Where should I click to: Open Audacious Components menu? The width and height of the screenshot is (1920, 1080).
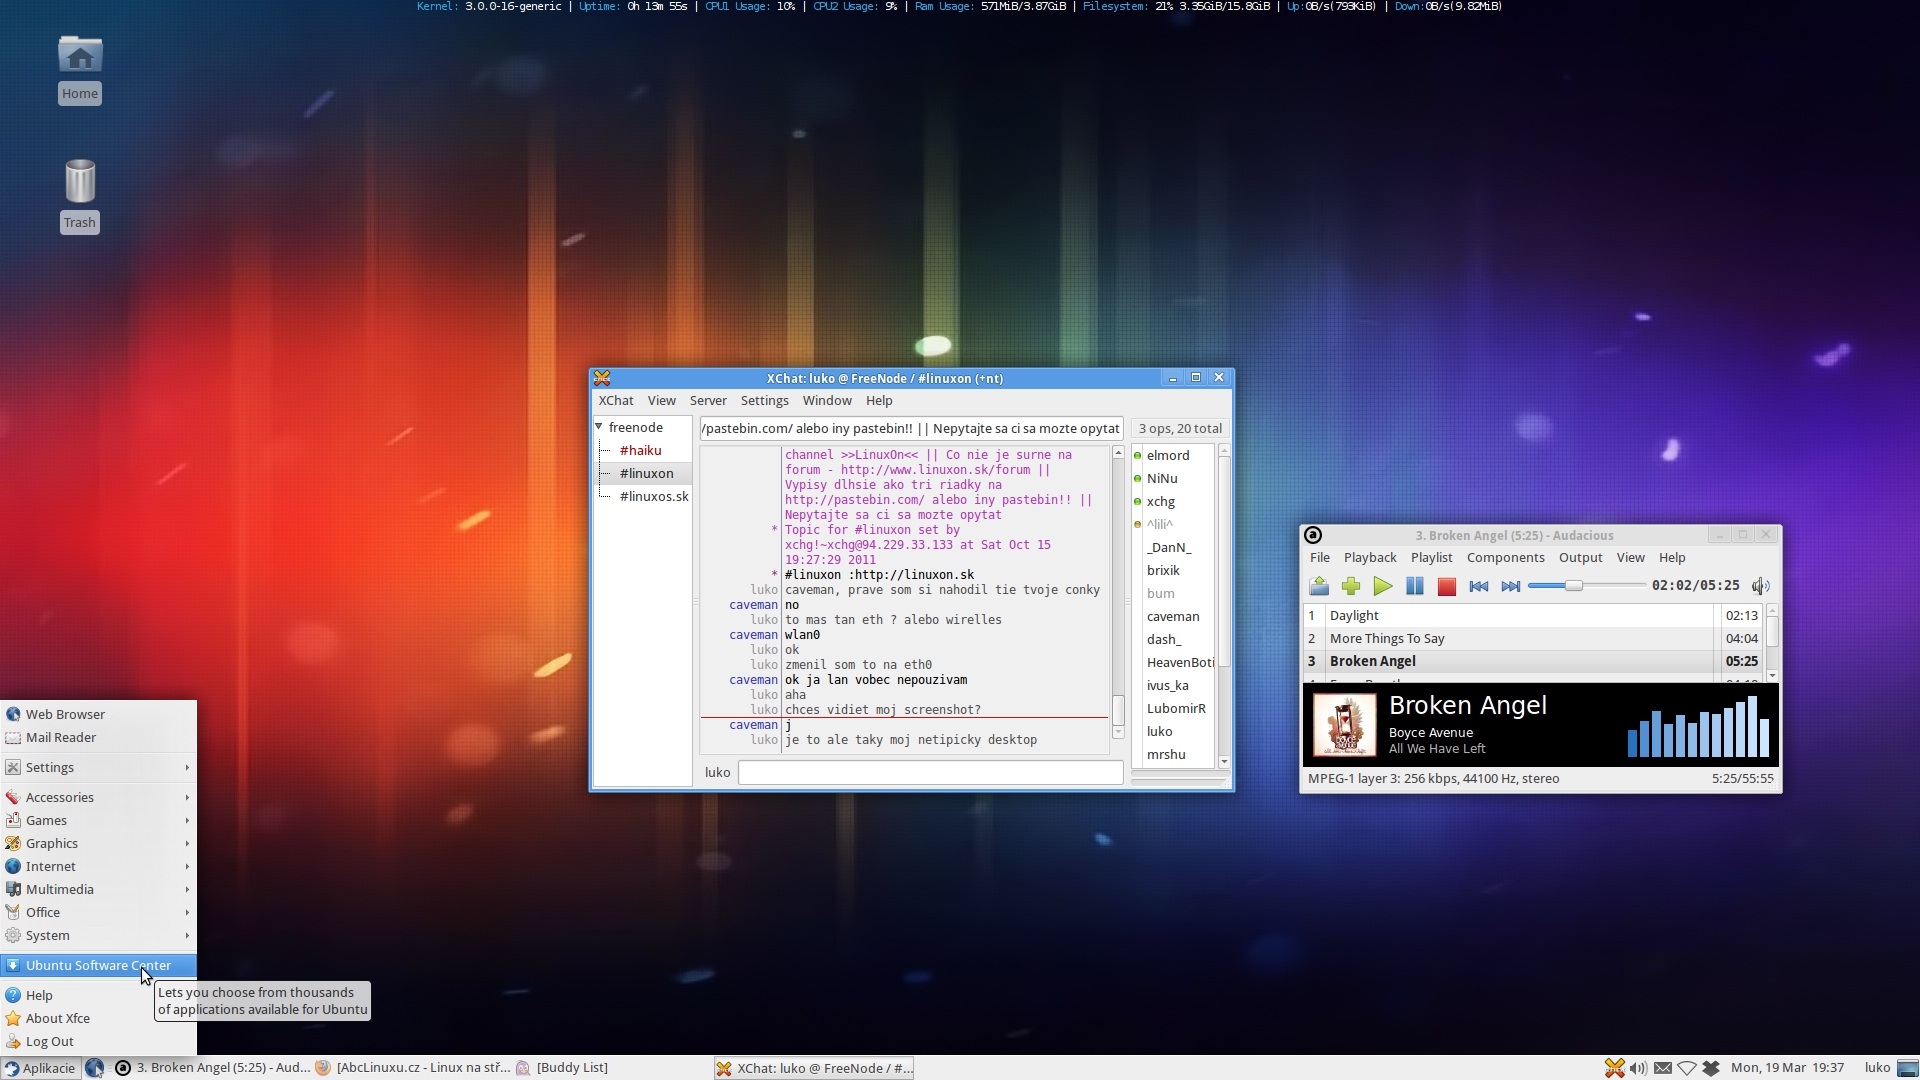tap(1506, 558)
